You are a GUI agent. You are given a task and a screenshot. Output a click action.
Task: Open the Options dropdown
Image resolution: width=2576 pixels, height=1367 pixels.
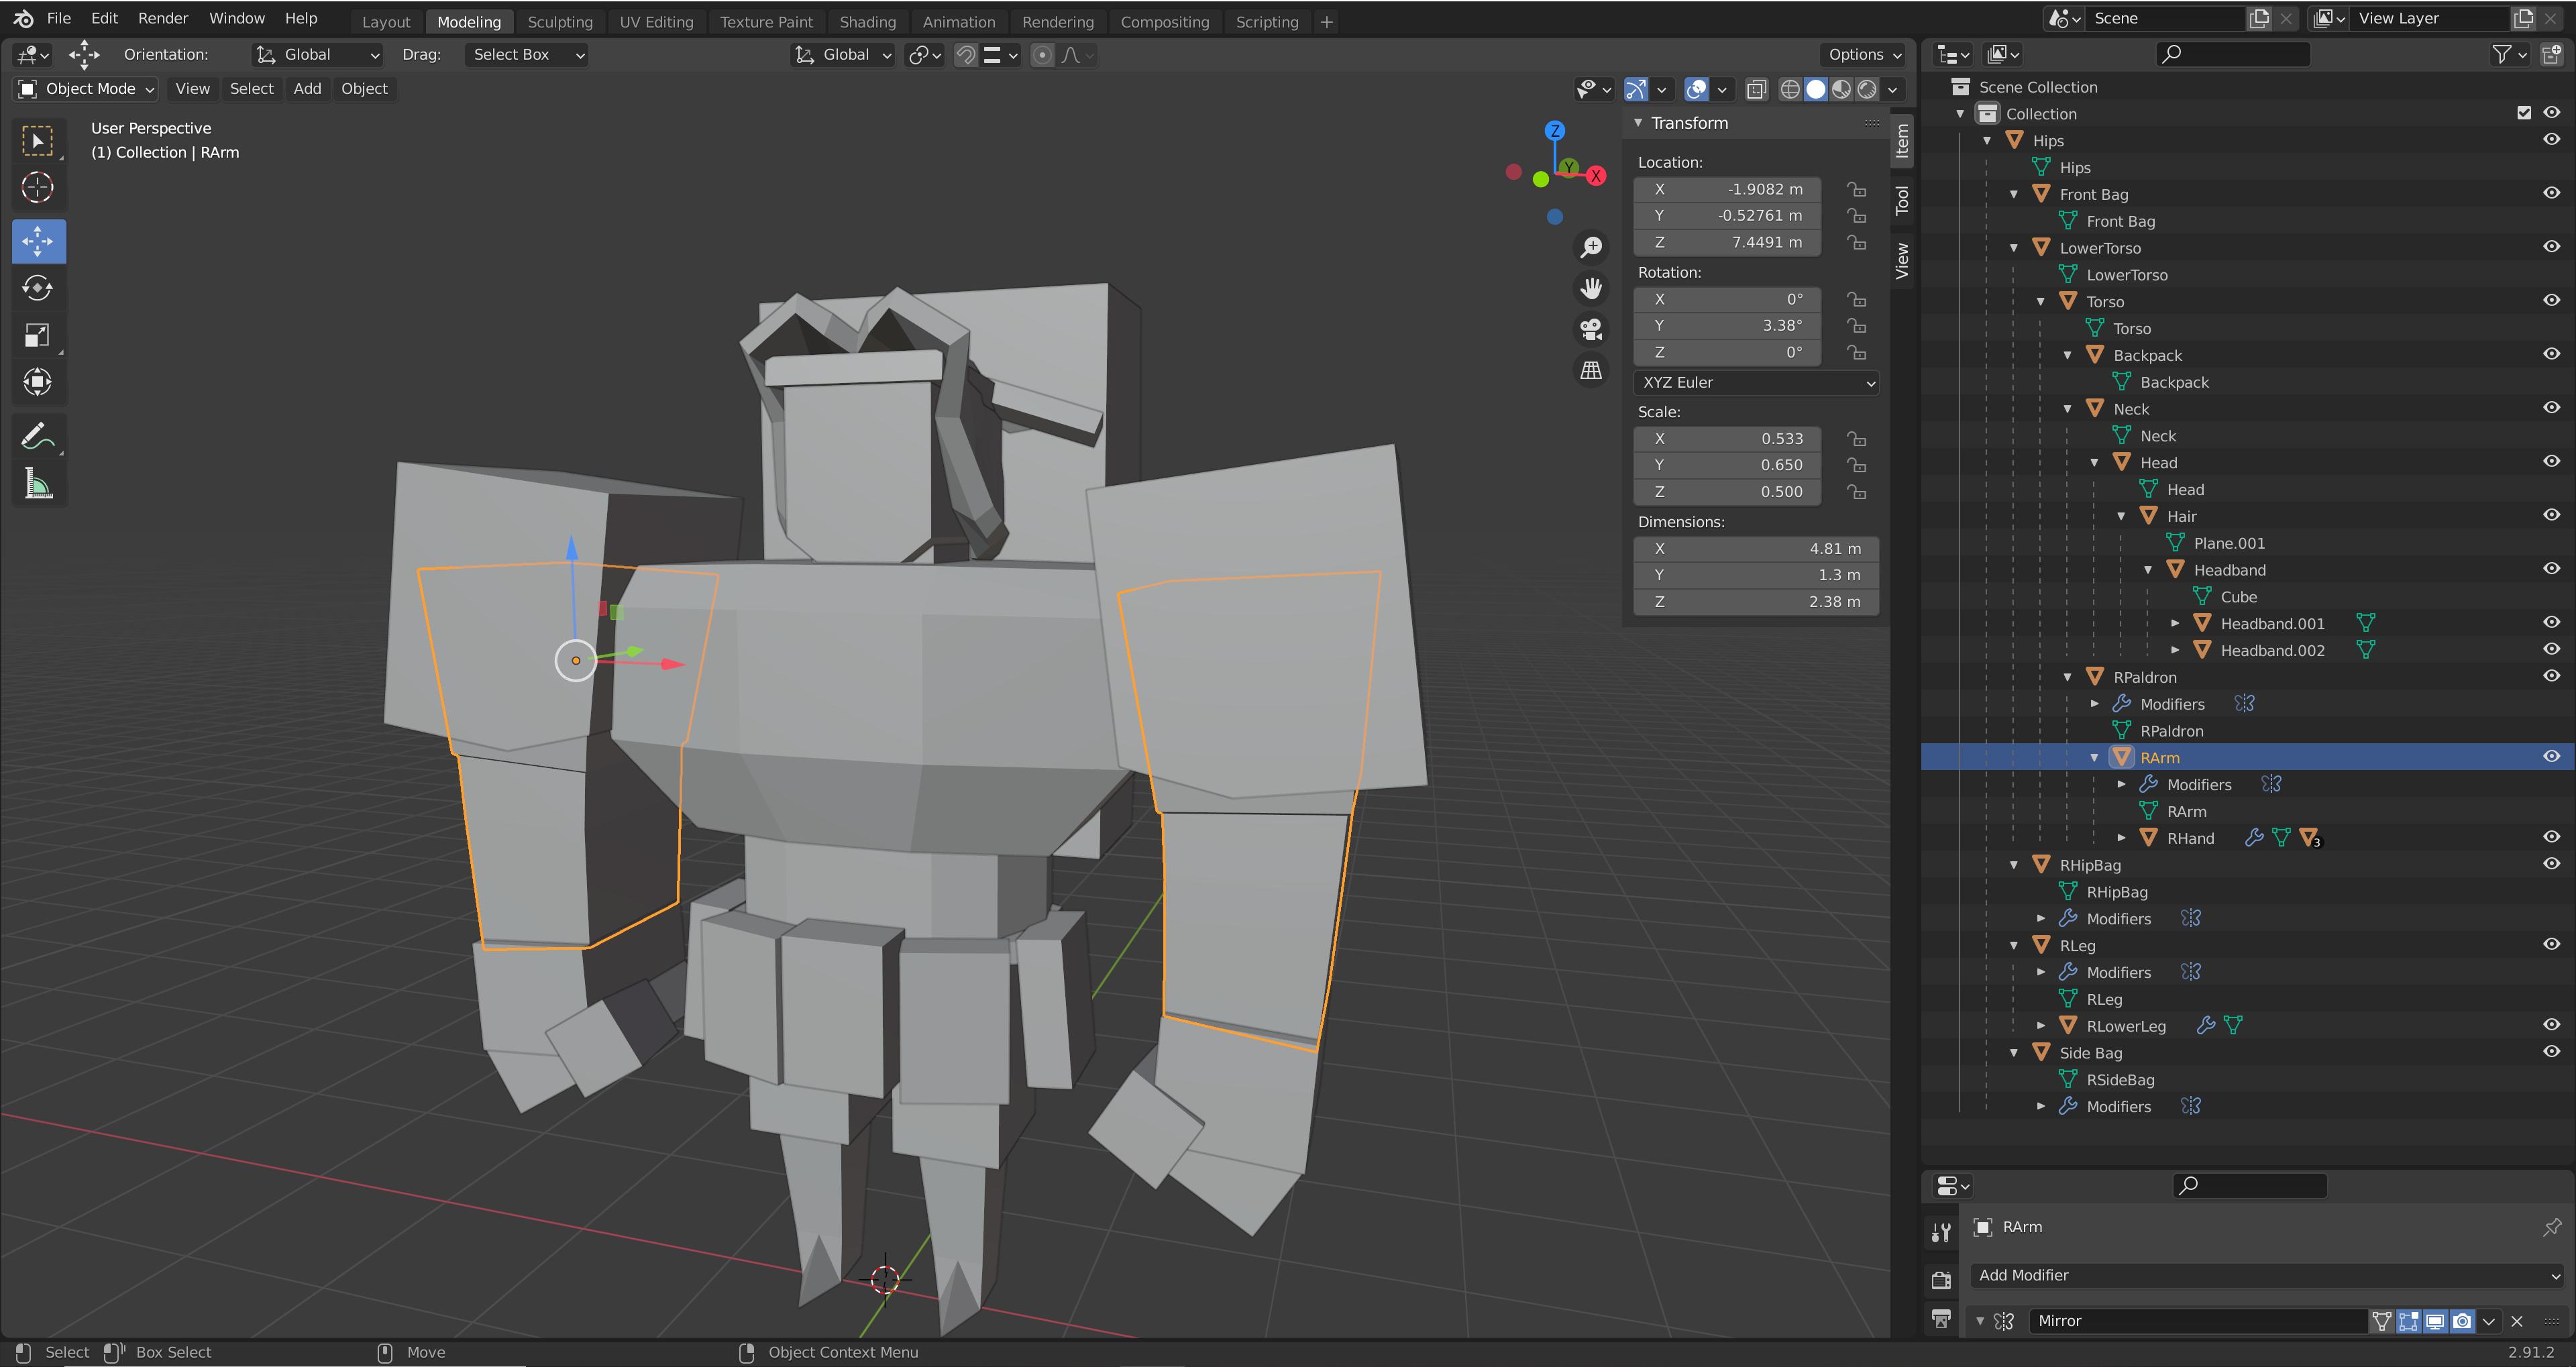(x=1863, y=55)
